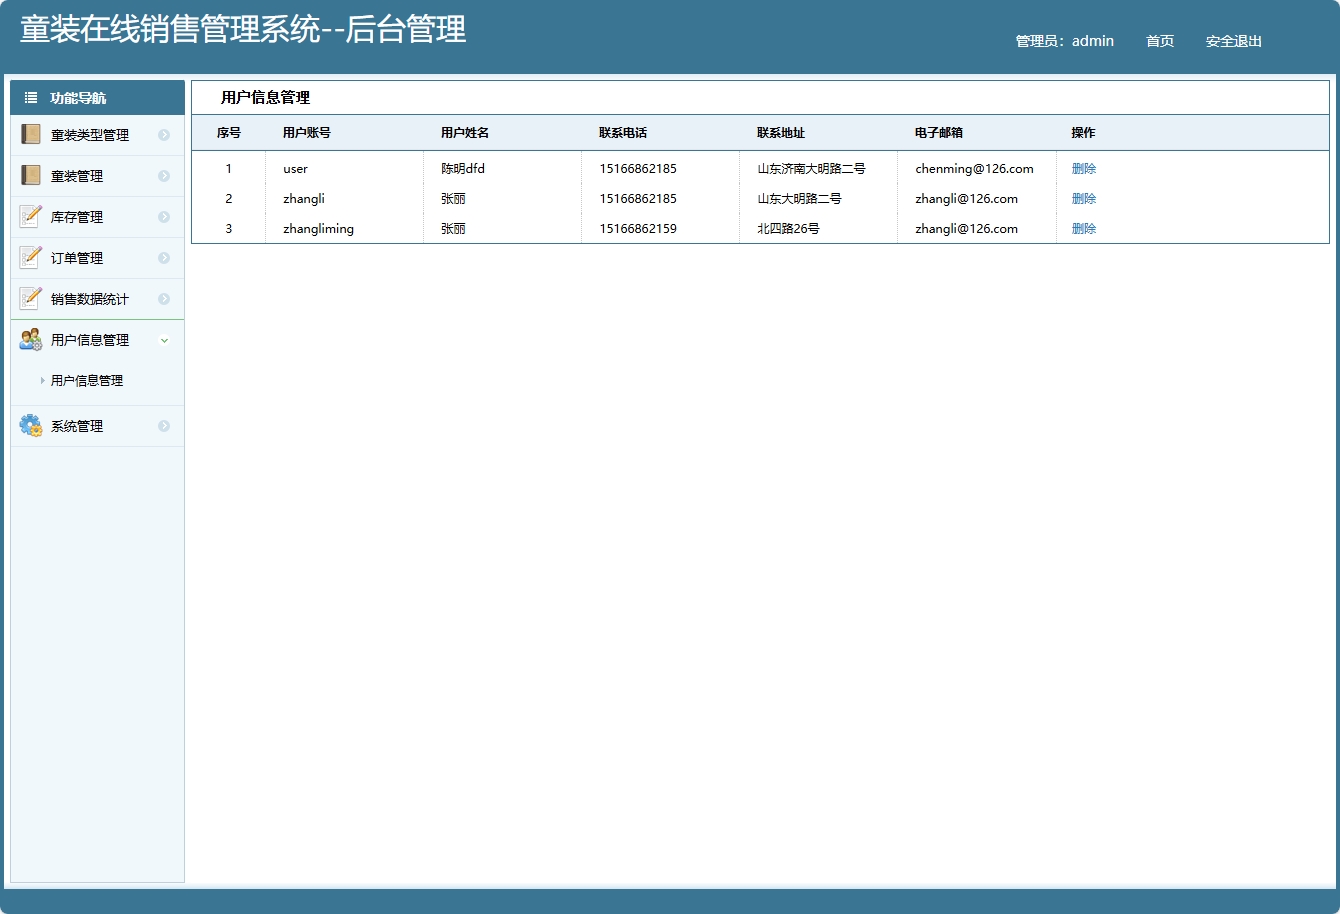Delete user account user via 删除 link
This screenshot has width=1340, height=914.
point(1083,168)
